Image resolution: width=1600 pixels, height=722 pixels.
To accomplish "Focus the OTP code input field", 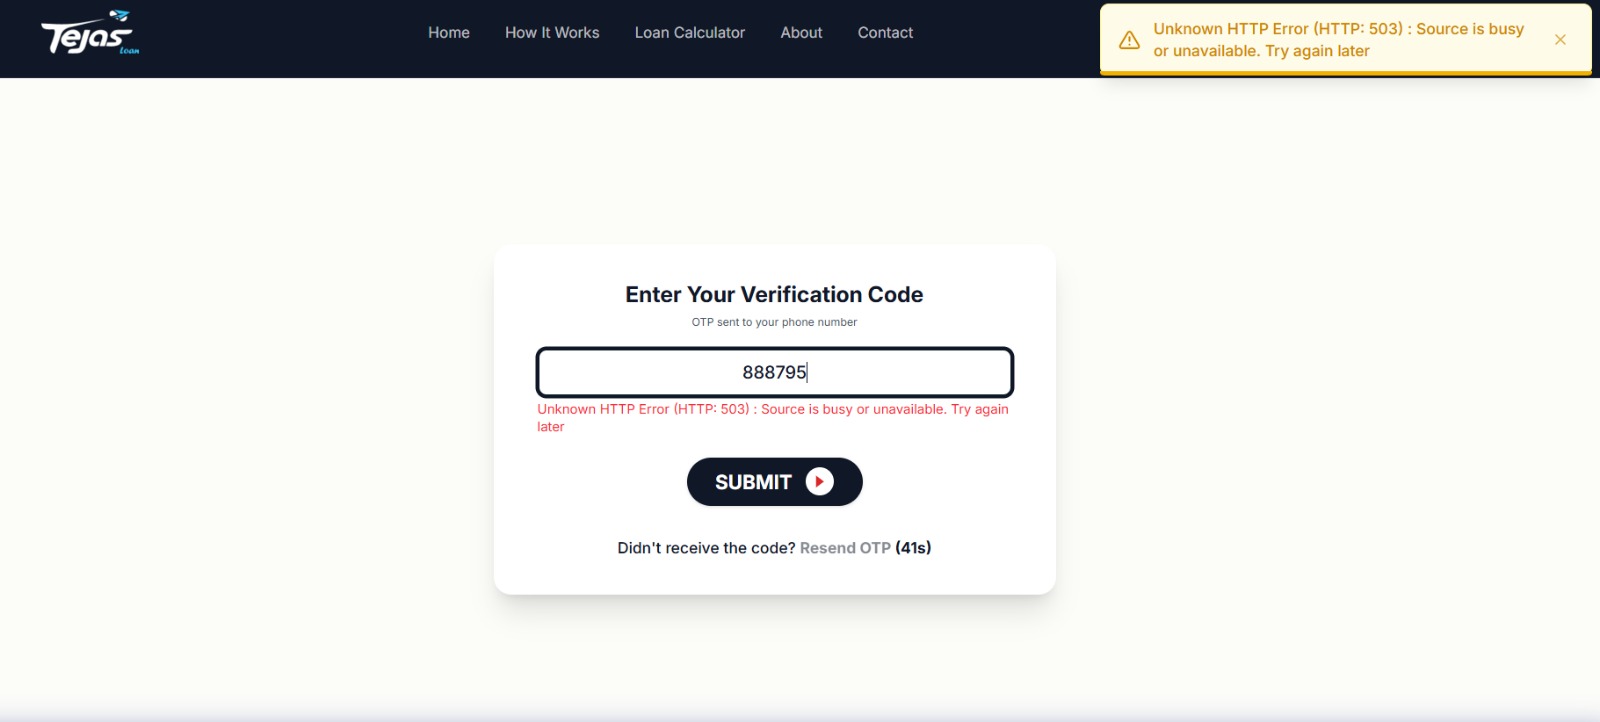I will (x=775, y=372).
